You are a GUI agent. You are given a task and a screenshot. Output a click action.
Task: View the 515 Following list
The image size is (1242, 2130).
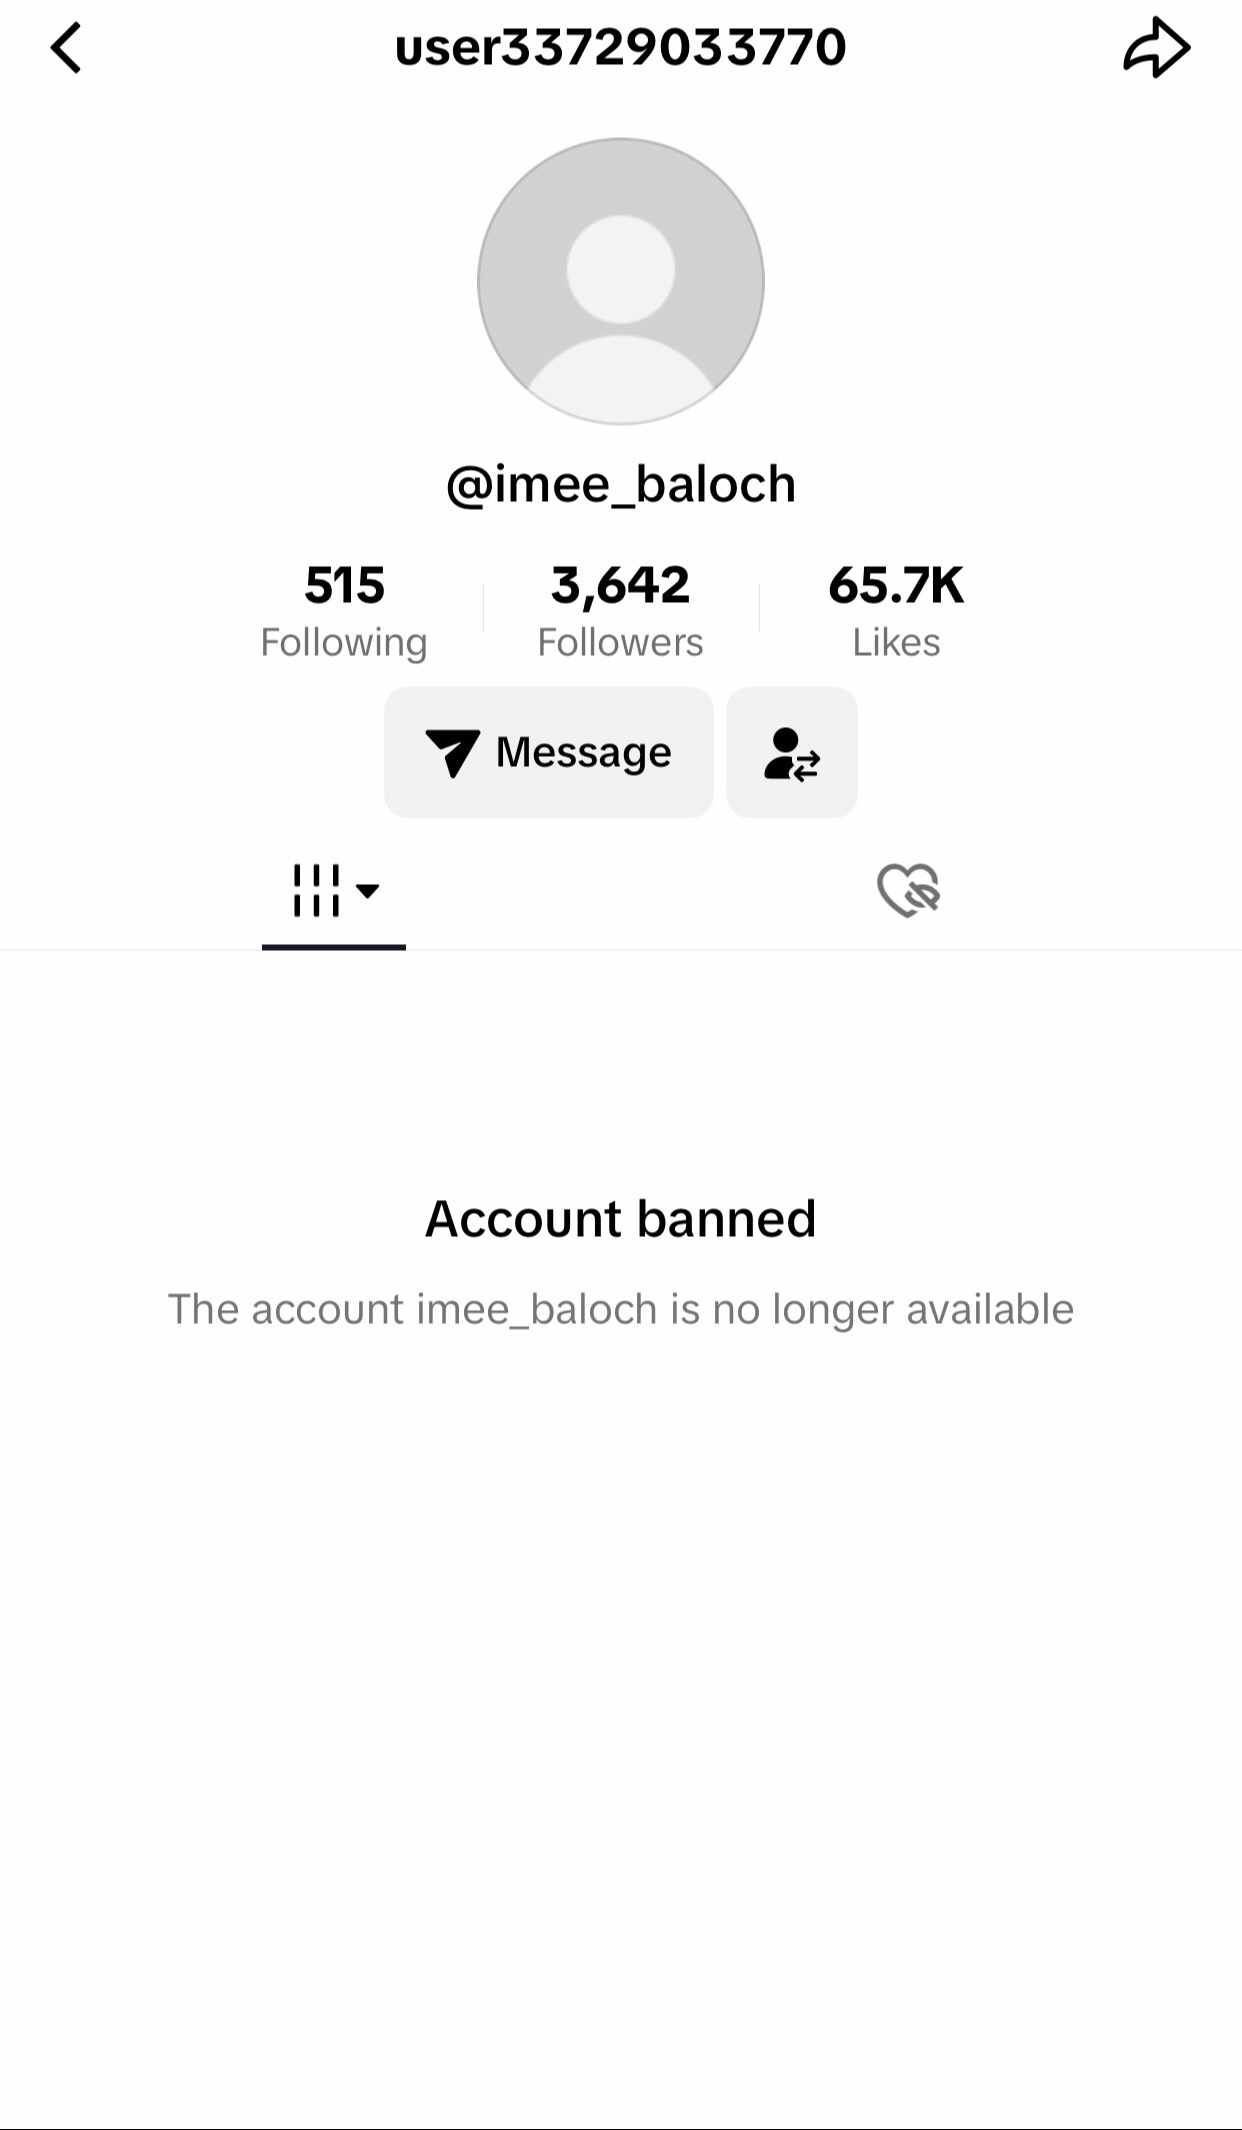click(x=344, y=610)
